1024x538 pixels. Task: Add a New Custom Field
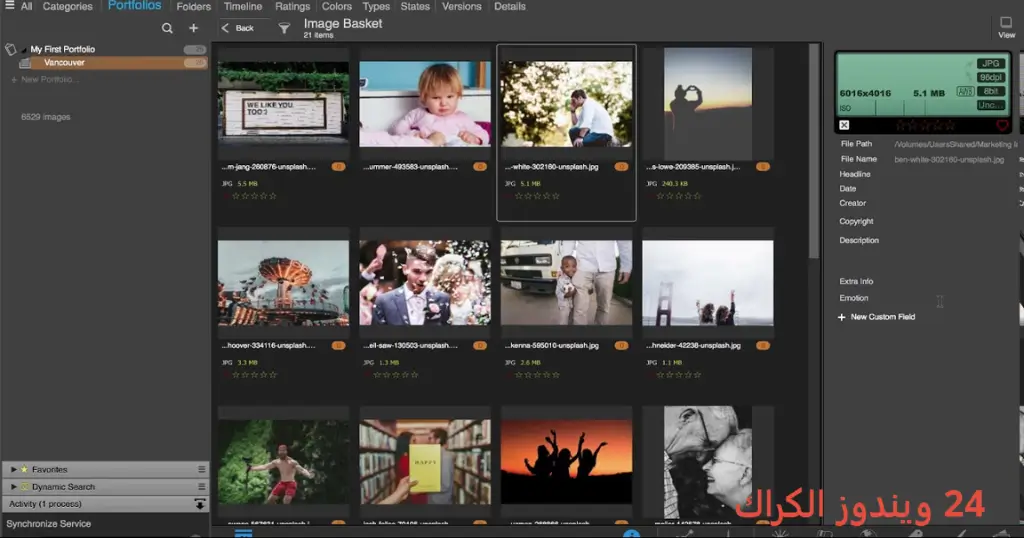point(876,317)
